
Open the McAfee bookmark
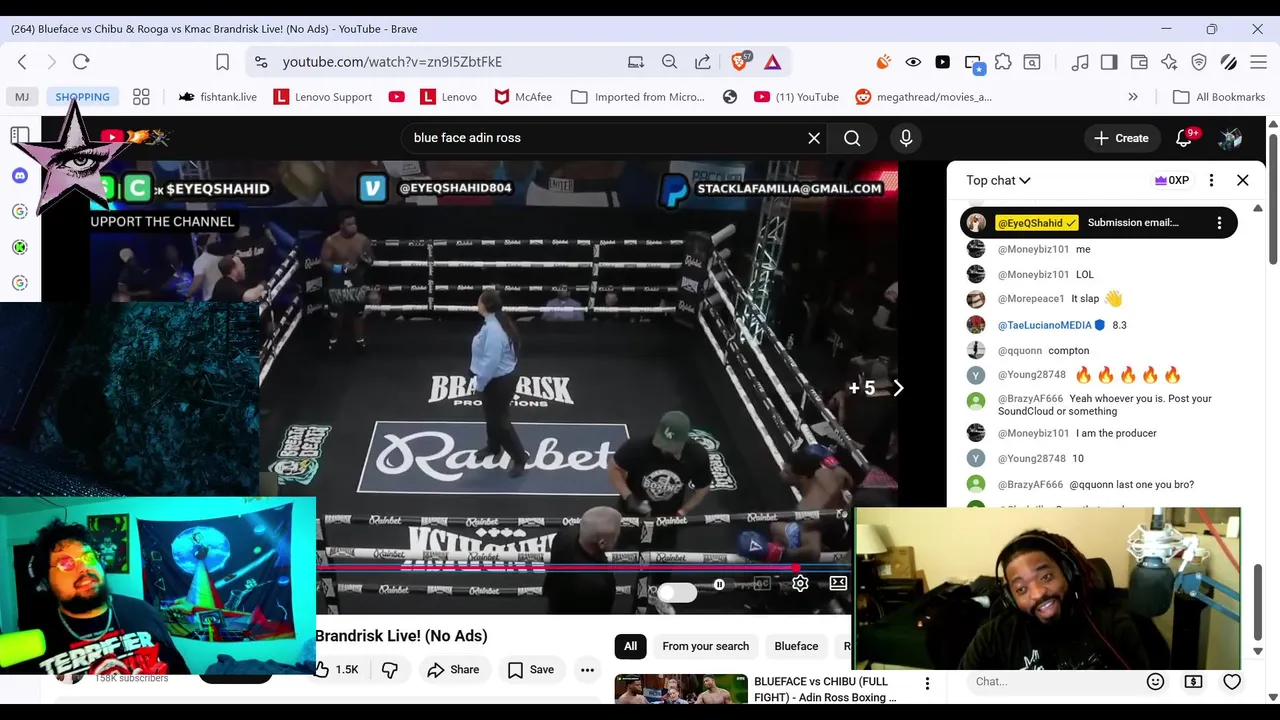pos(523,97)
